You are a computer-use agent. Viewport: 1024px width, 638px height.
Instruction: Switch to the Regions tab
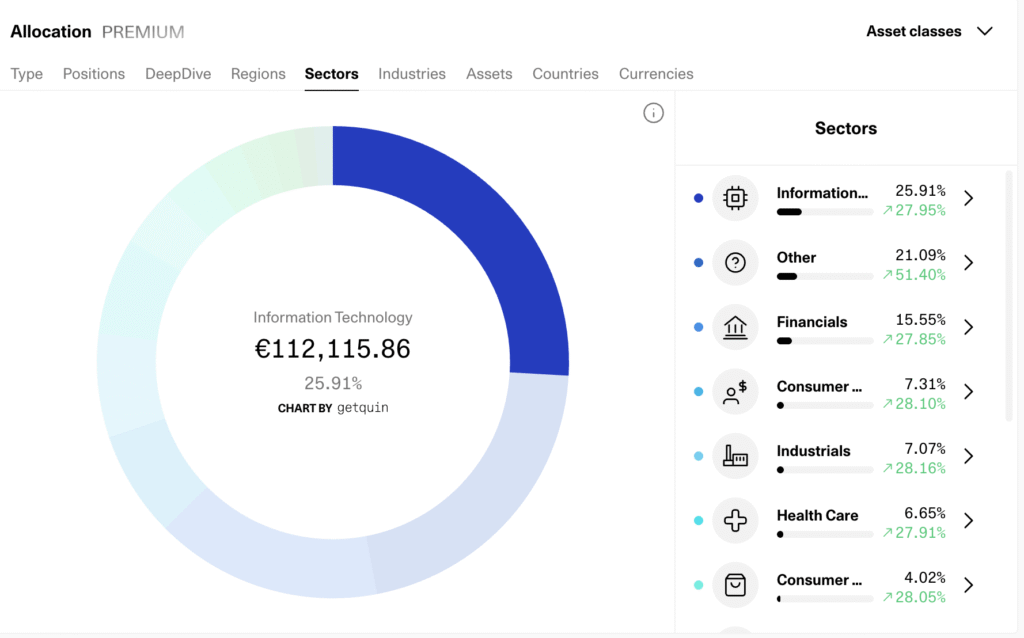(258, 74)
